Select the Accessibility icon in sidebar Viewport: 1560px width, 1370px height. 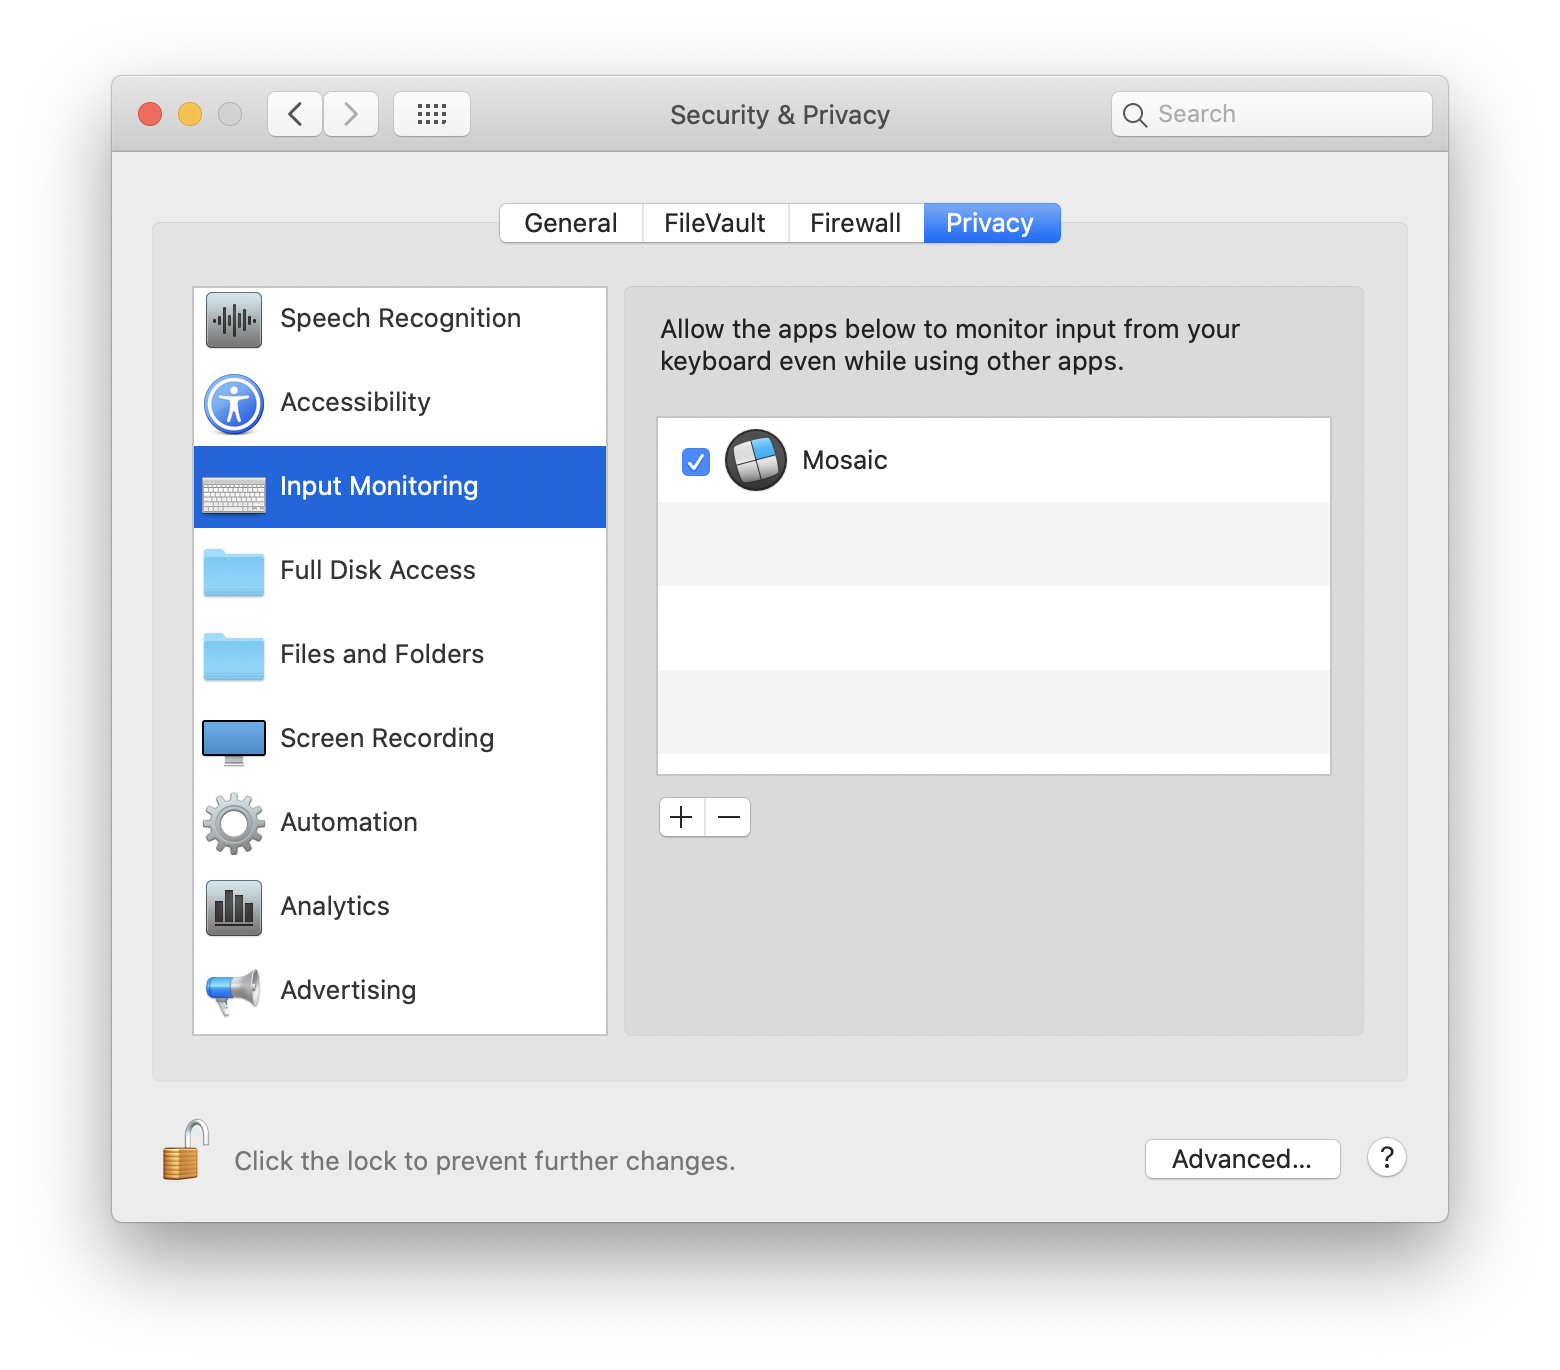click(x=234, y=404)
